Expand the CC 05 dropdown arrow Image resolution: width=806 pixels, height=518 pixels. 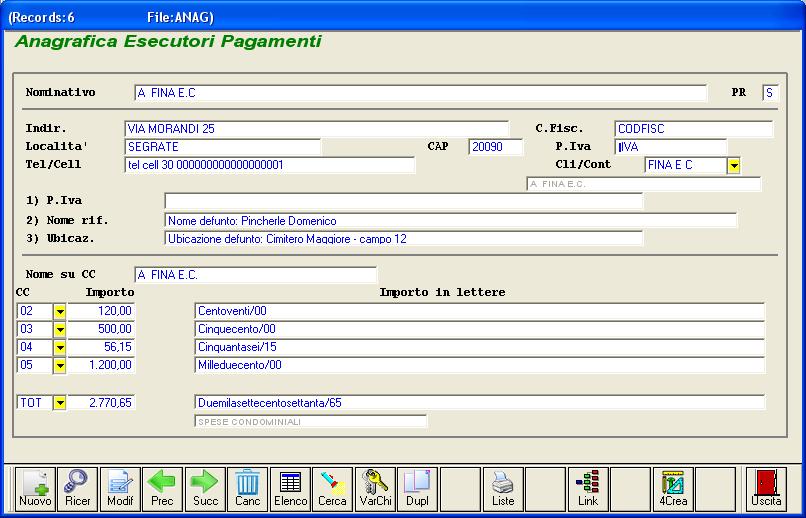[60, 365]
